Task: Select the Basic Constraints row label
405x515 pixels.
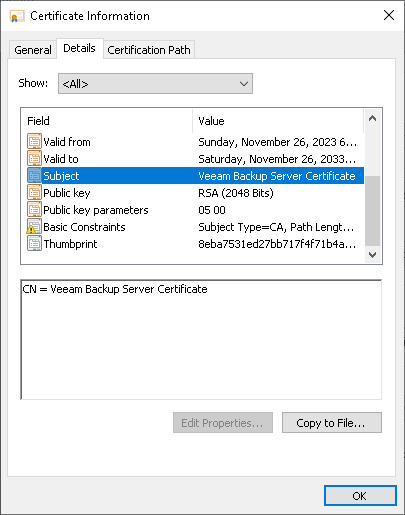Action: [x=84, y=227]
